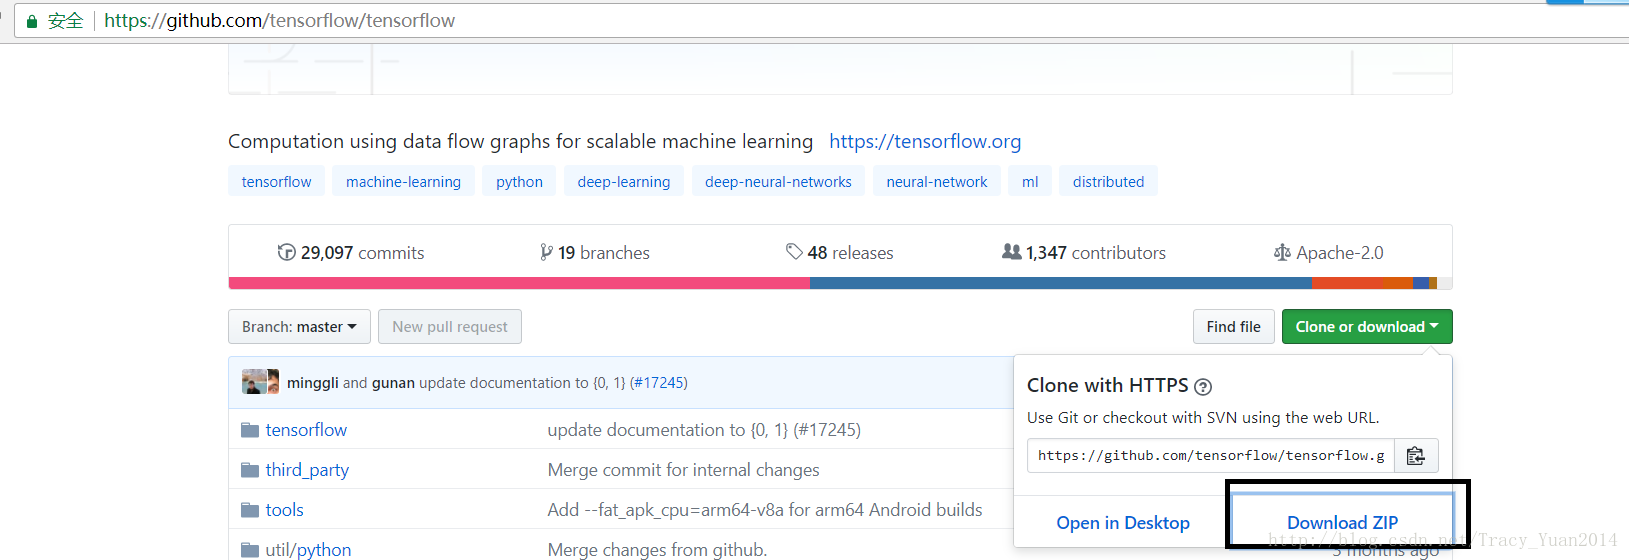Copy clone URL with clipboard icon

coord(1415,456)
